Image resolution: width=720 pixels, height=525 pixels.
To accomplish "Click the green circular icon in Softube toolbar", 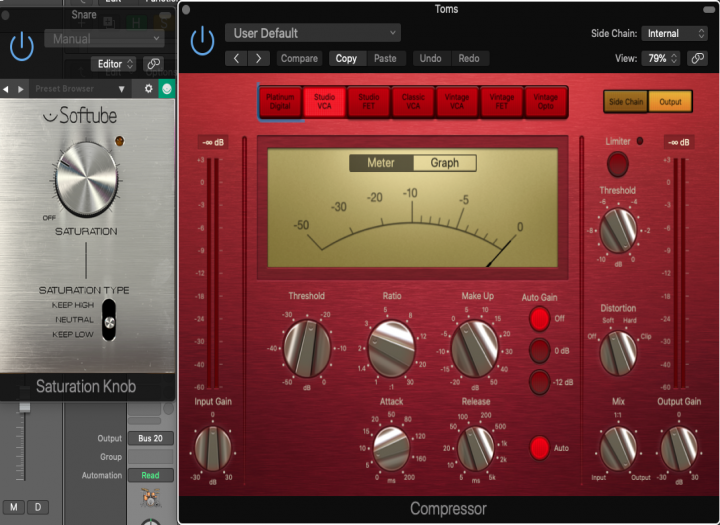I will point(167,89).
